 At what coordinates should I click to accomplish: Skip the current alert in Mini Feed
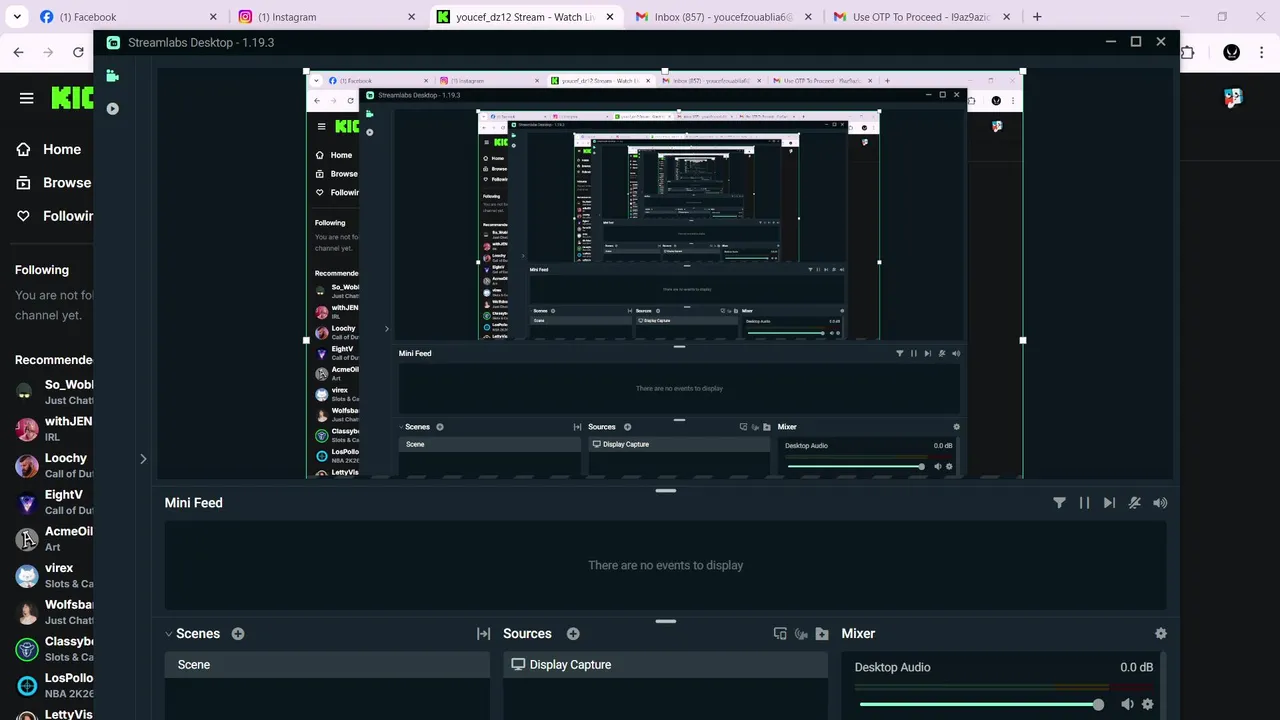pos(1109,503)
